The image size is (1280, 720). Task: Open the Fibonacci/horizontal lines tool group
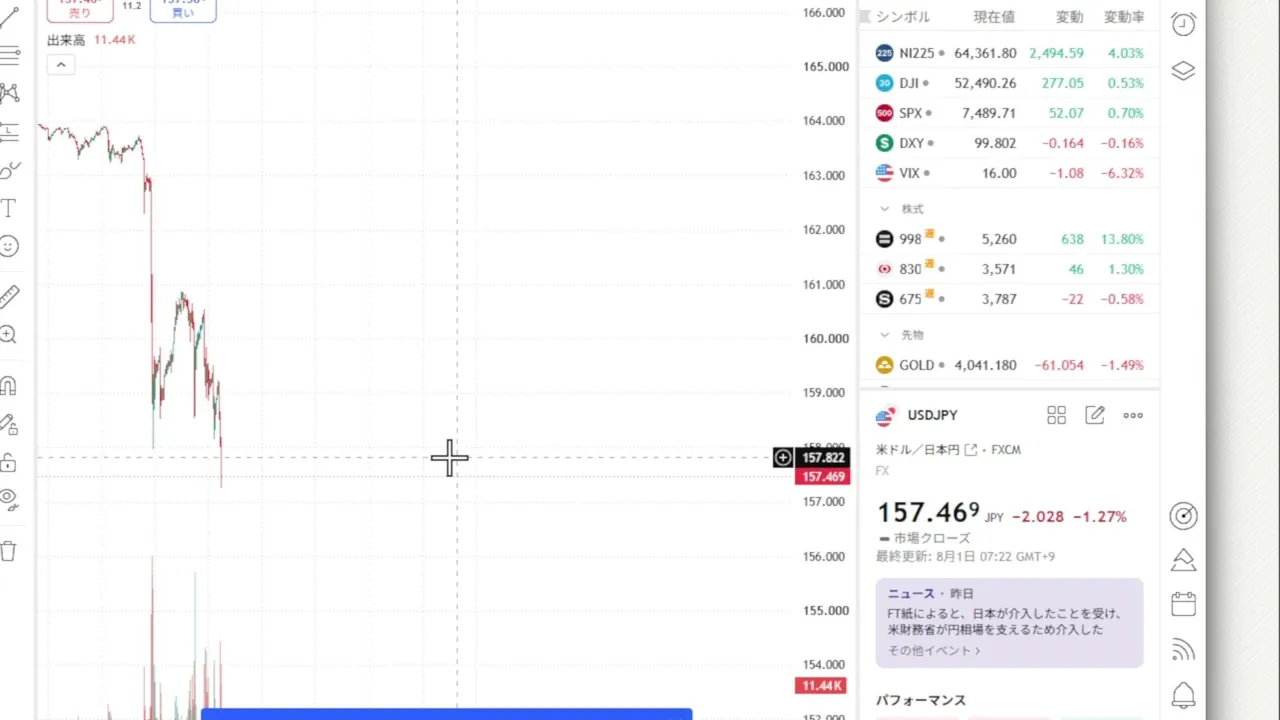pyautogui.click(x=9, y=56)
